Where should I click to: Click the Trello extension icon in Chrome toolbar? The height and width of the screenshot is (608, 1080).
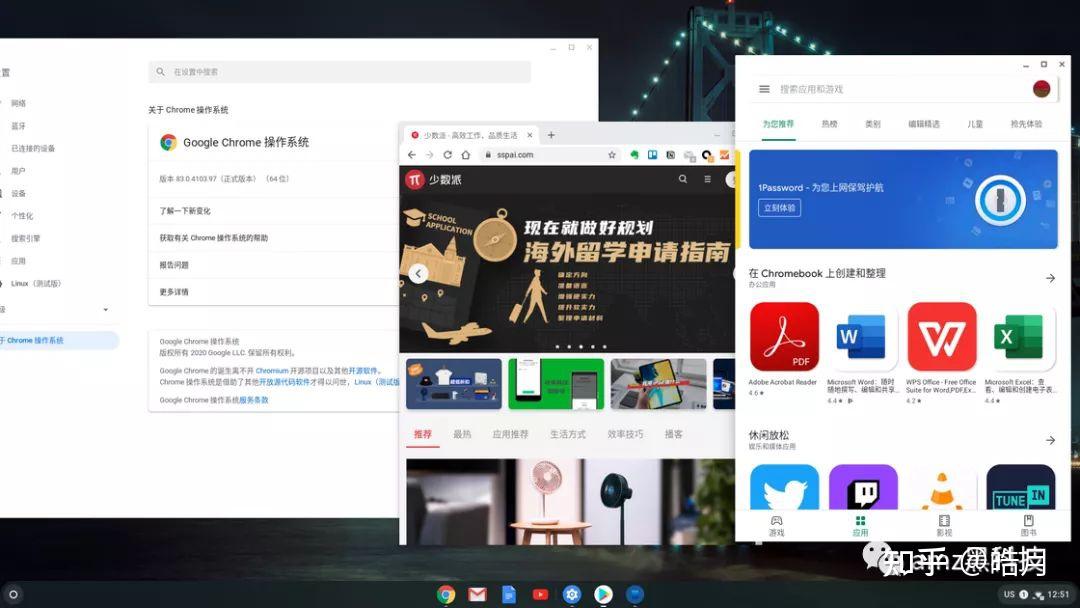click(x=652, y=155)
